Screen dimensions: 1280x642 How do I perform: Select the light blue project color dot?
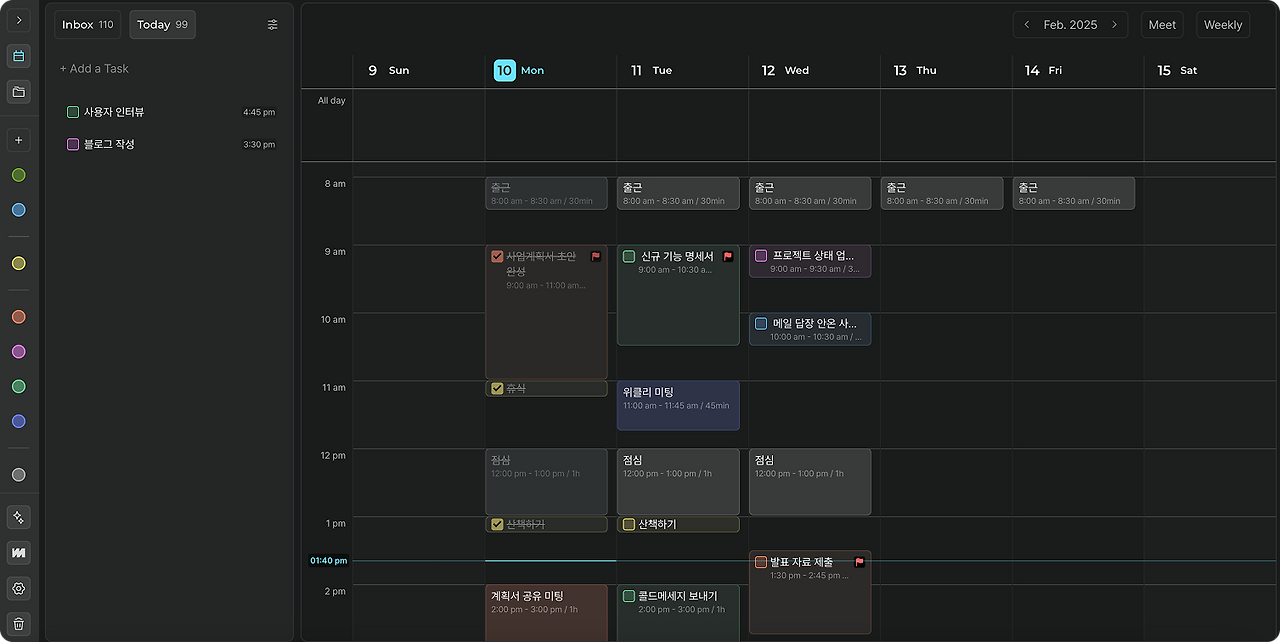point(18,210)
